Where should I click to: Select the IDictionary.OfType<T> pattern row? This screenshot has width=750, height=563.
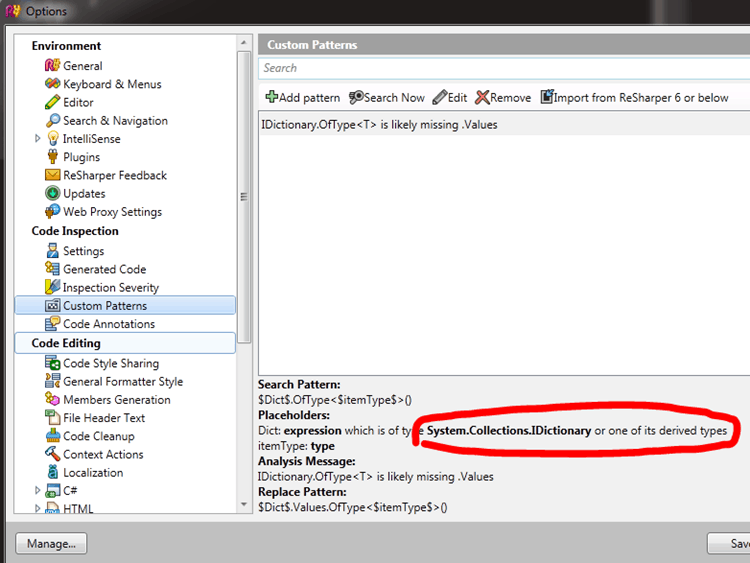pos(379,125)
